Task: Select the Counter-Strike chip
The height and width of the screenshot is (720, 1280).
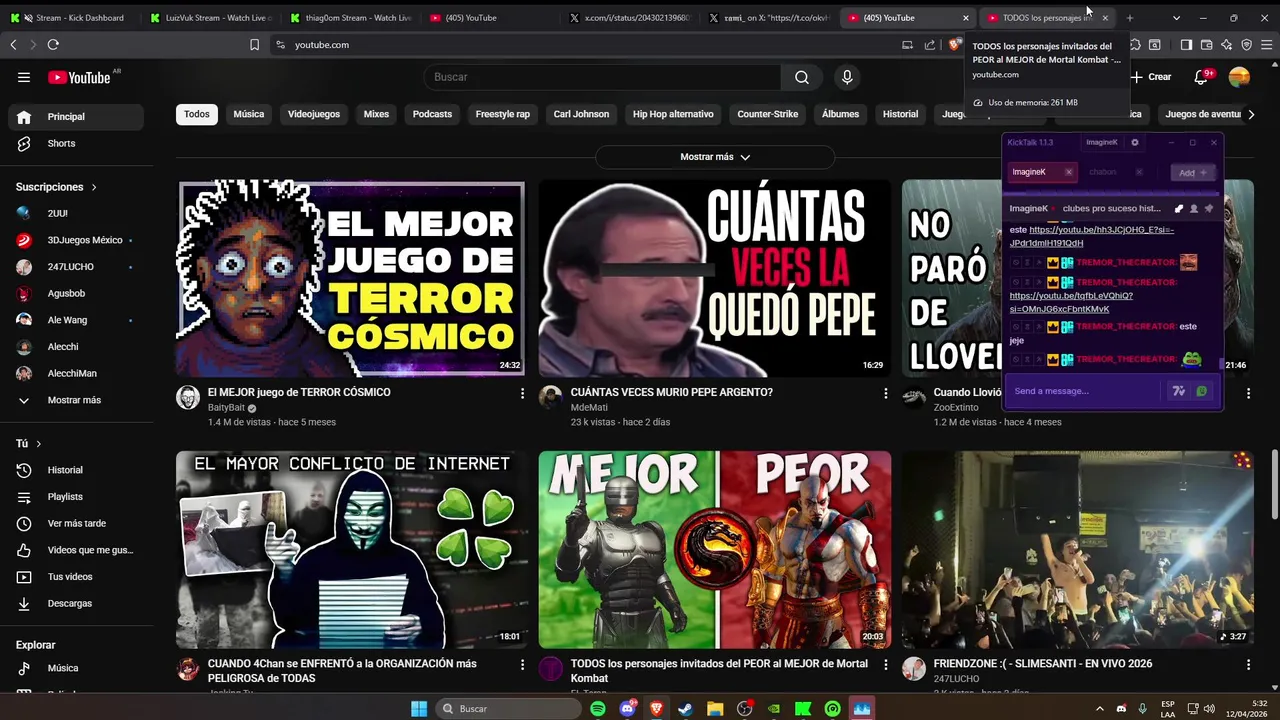Action: pos(768,114)
